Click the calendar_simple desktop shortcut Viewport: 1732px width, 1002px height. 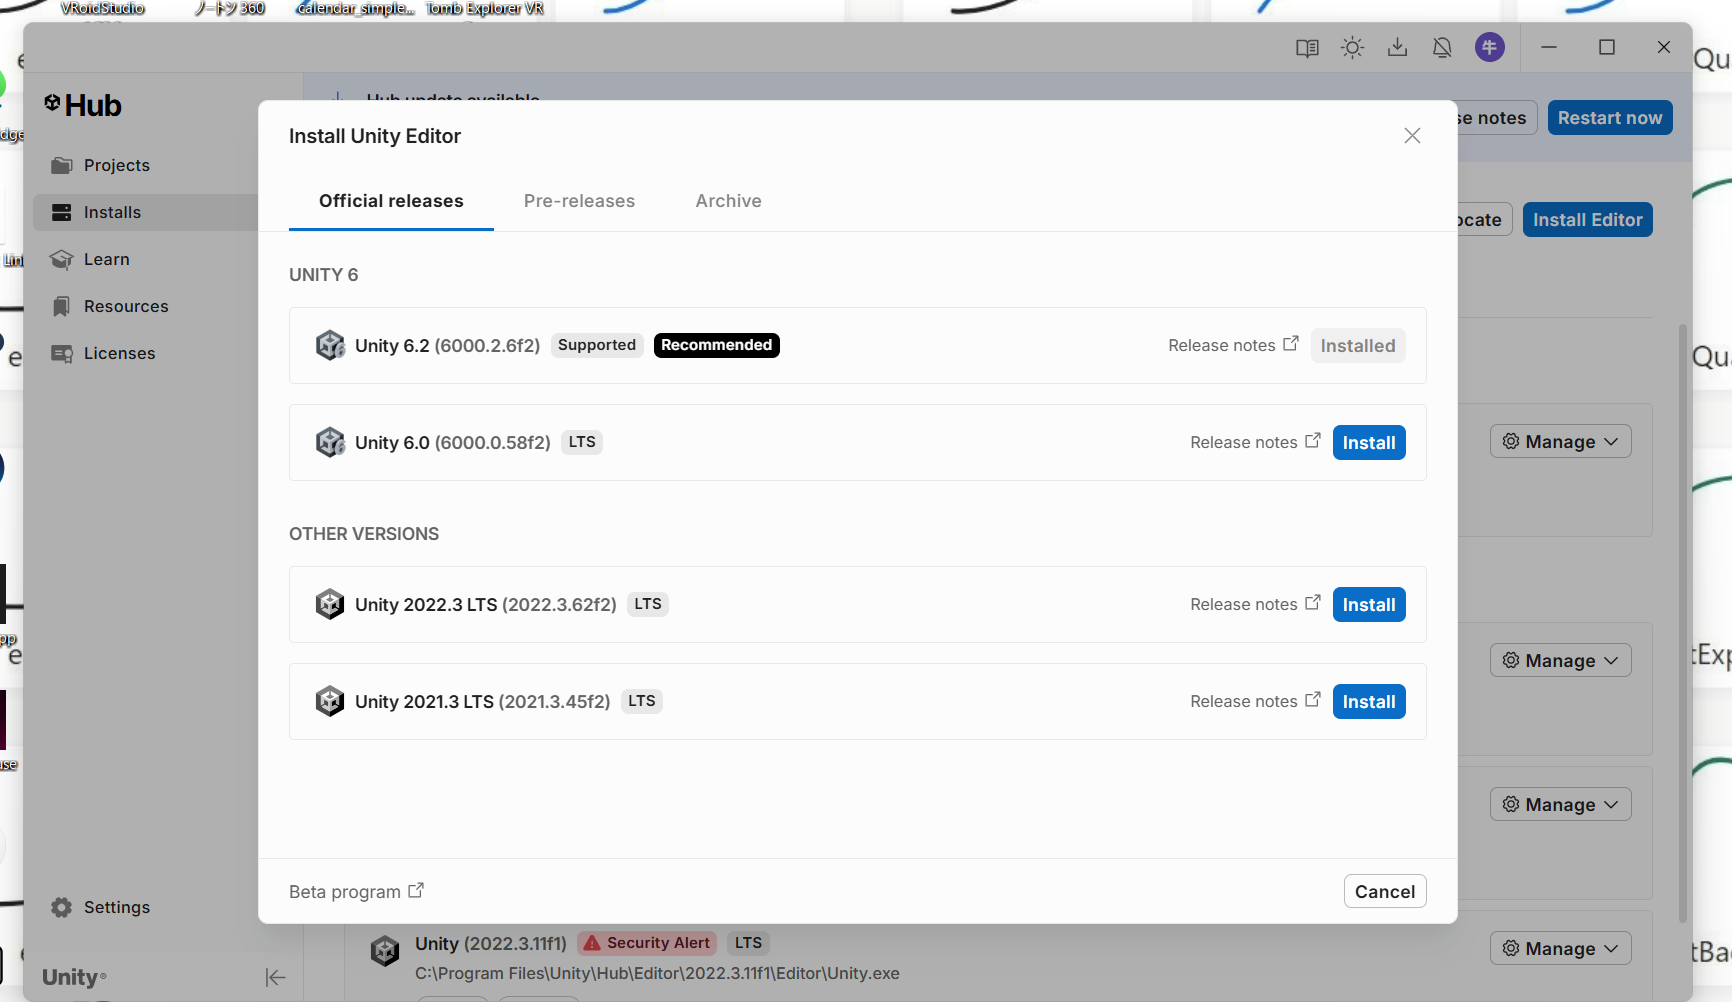point(356,9)
